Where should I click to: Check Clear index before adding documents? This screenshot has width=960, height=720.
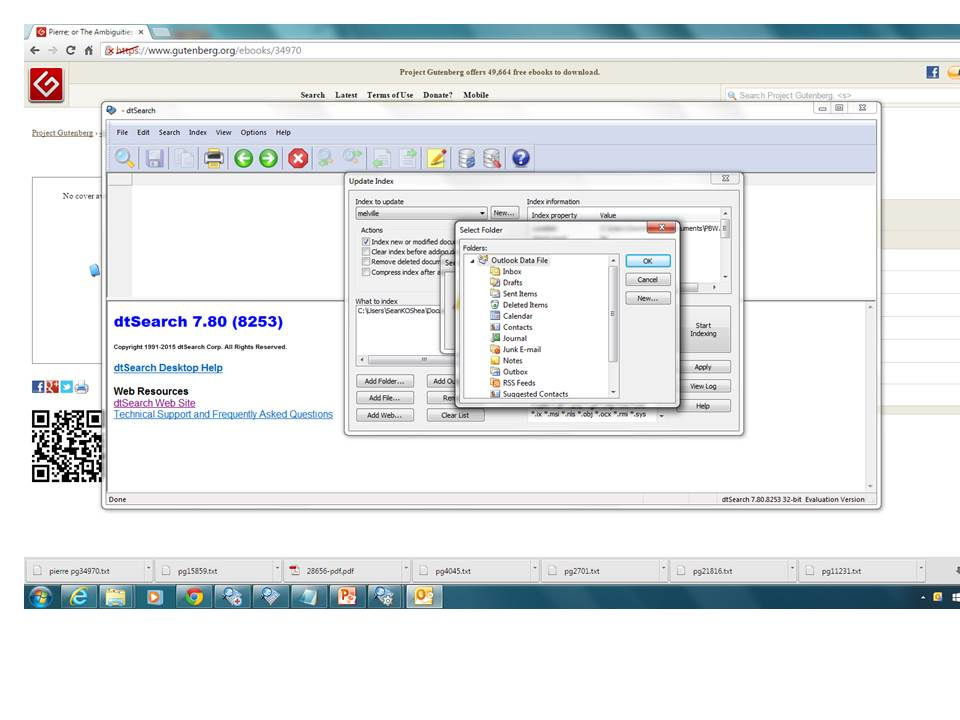coord(366,252)
